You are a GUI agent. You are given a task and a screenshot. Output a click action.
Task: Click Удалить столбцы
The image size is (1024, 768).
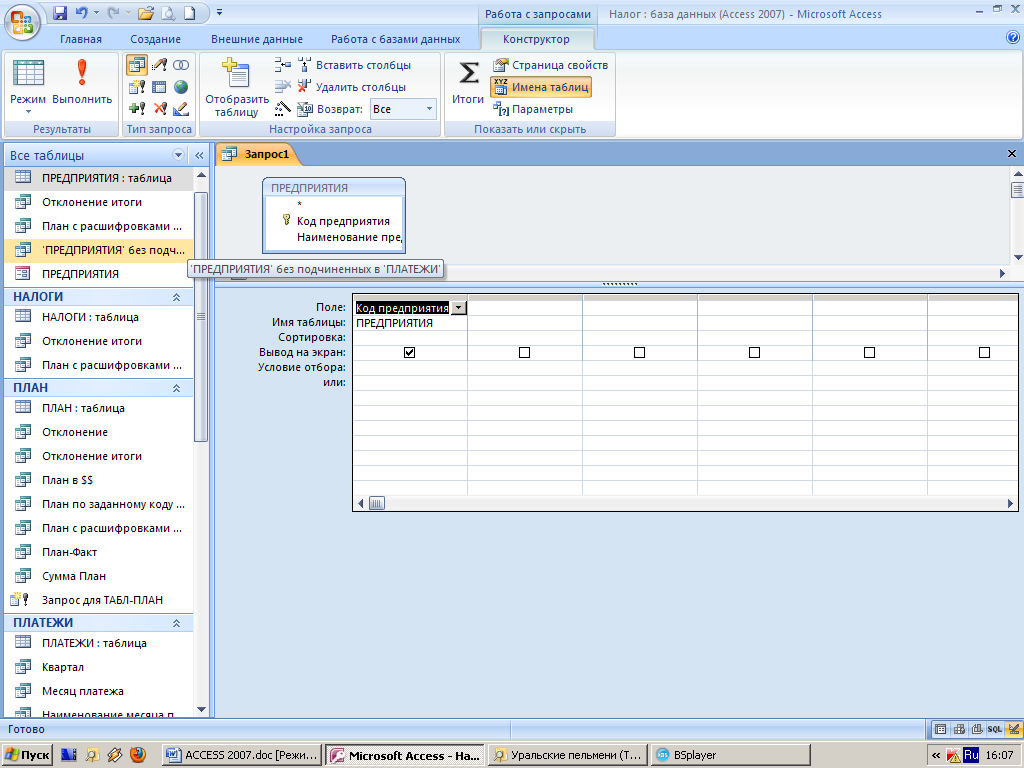(x=352, y=87)
